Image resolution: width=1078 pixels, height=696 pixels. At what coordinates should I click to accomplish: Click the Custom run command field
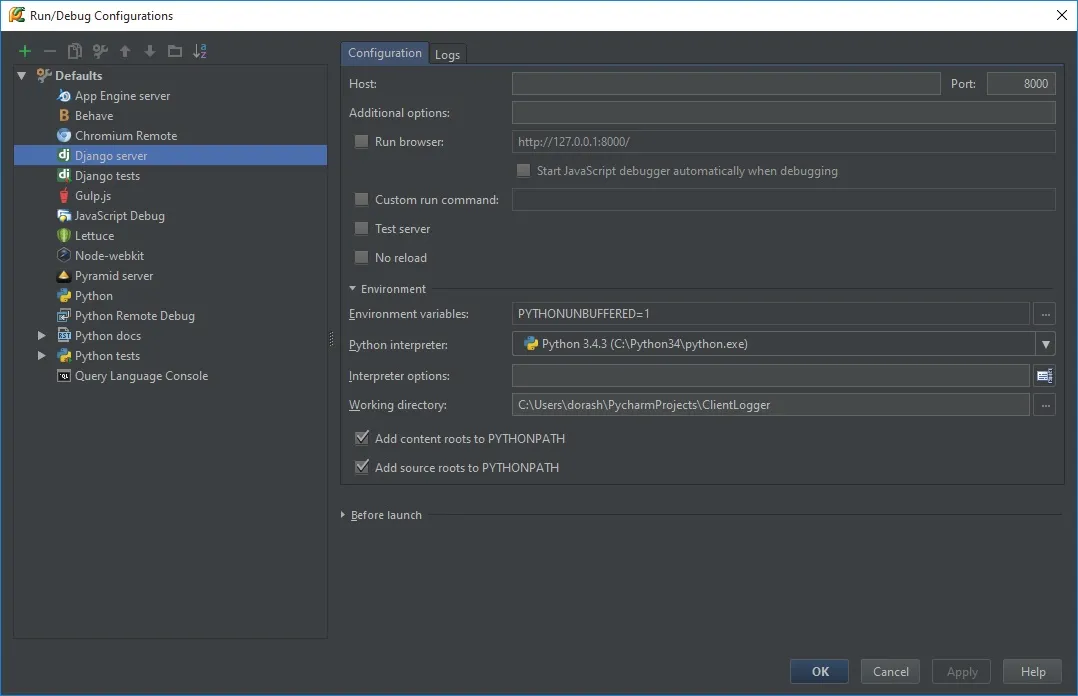[784, 199]
